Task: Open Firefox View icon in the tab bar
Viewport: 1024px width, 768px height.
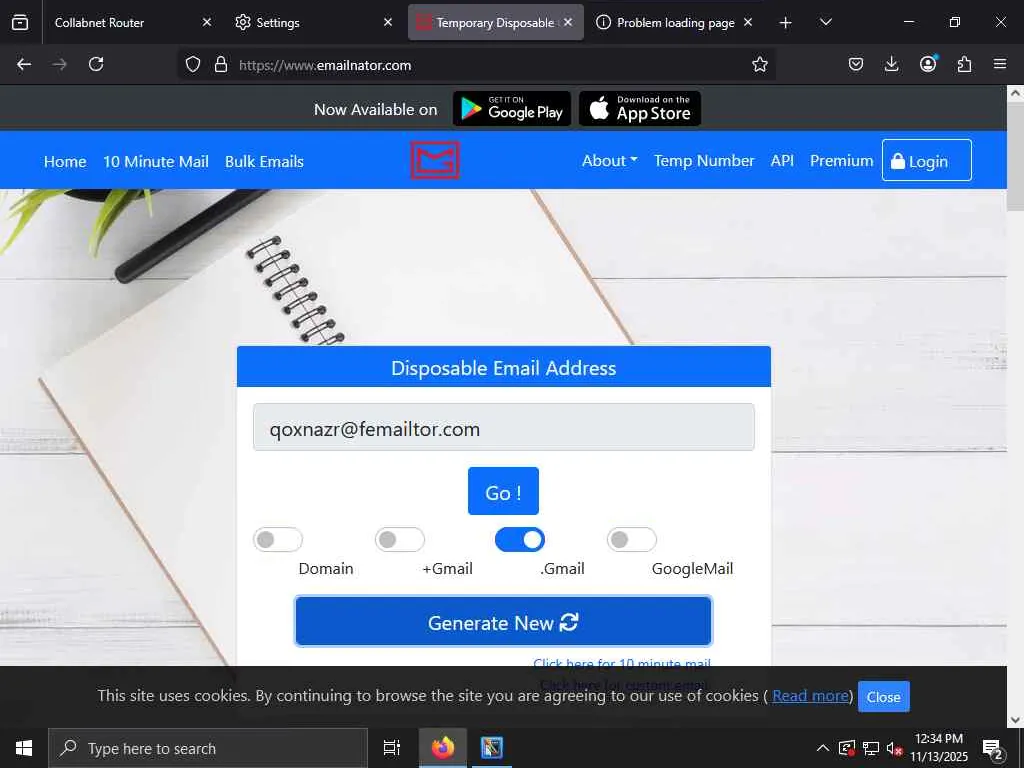Action: pyautogui.click(x=20, y=22)
